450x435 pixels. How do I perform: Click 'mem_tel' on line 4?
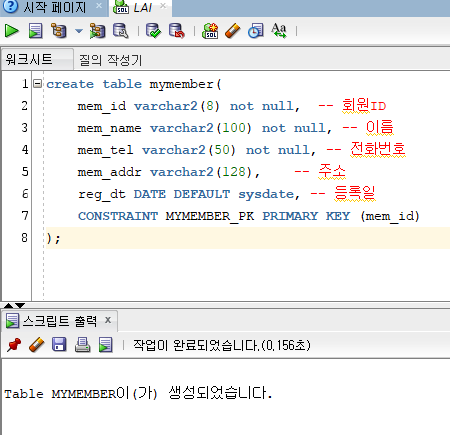[105, 151]
